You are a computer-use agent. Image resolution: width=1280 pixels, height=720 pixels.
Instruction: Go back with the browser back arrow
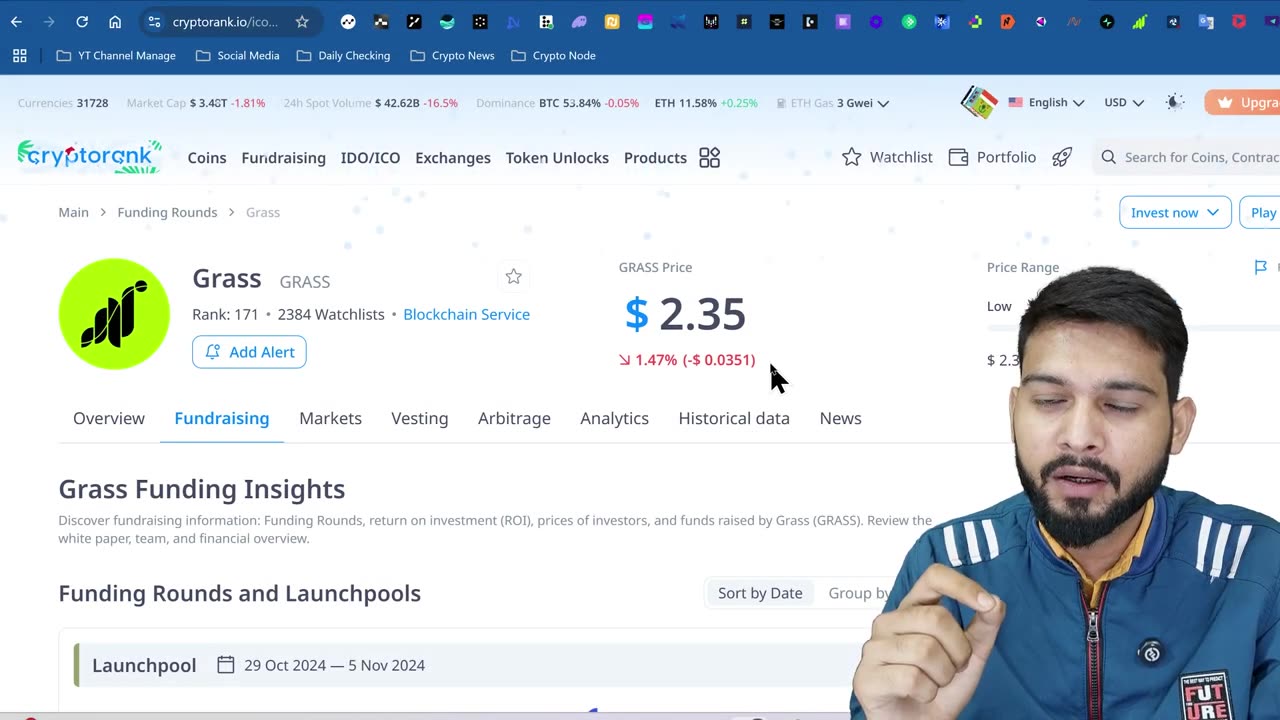[16, 21]
